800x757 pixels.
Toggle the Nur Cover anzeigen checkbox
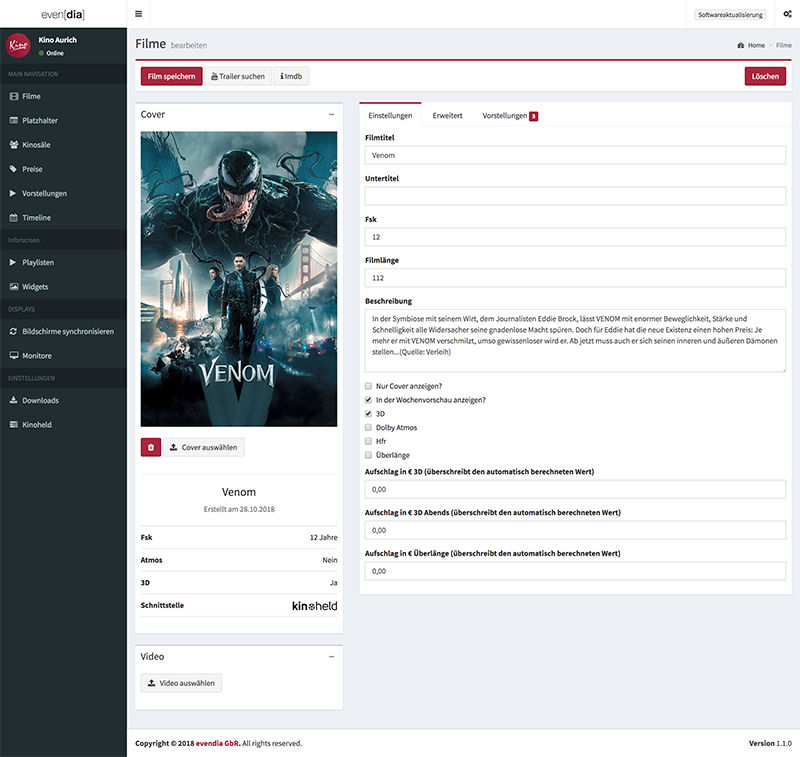click(x=368, y=386)
